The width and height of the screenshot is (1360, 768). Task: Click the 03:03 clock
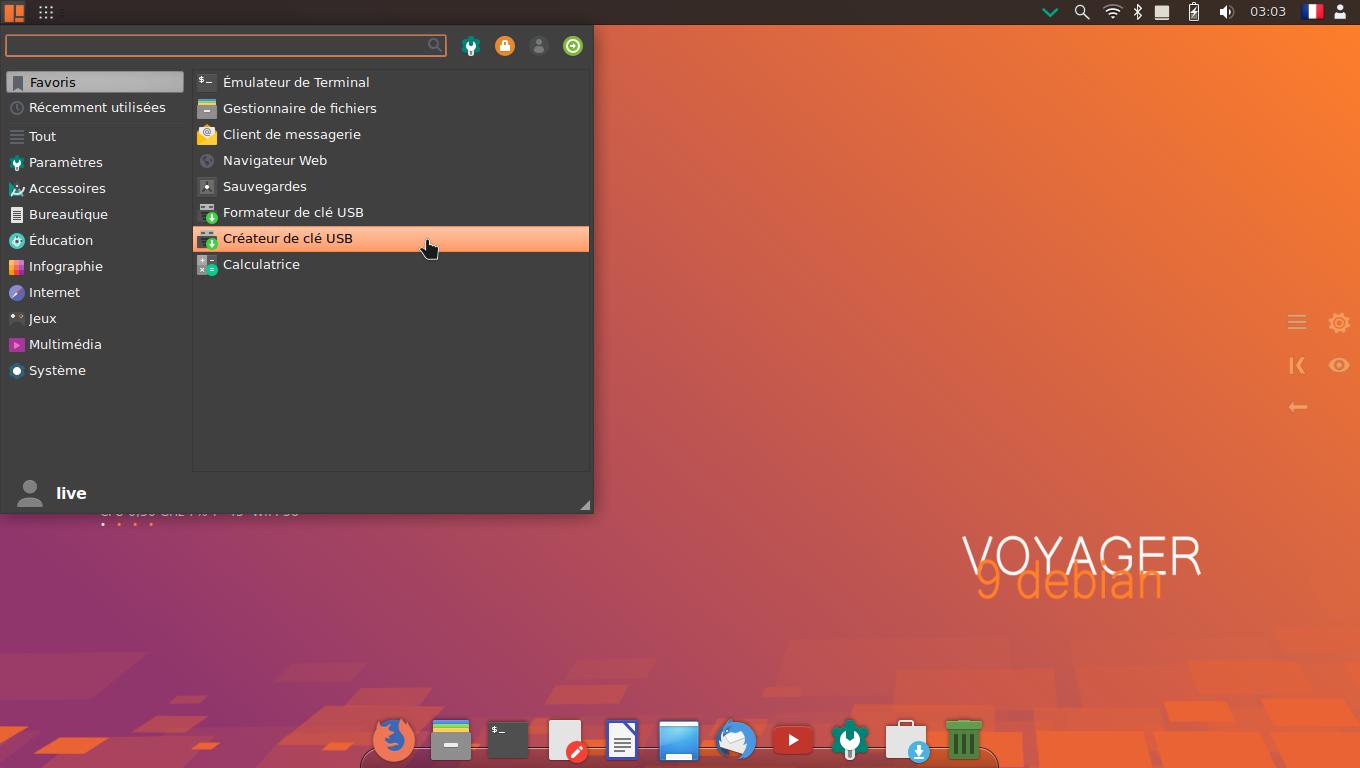click(x=1268, y=12)
